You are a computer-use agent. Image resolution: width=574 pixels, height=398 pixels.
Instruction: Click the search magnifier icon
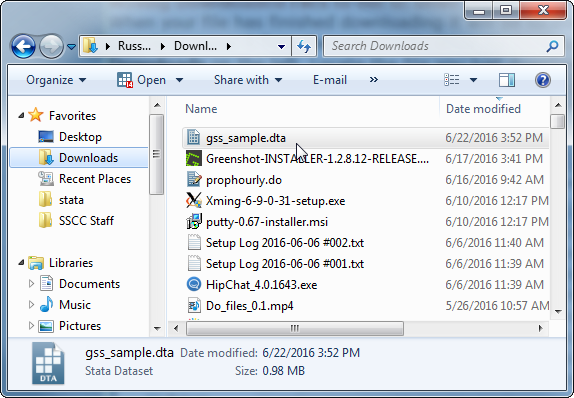tap(552, 46)
